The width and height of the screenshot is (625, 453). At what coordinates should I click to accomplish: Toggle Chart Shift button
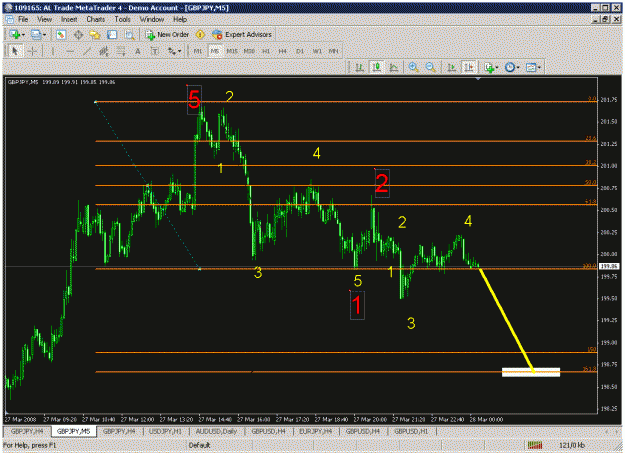tap(469, 67)
